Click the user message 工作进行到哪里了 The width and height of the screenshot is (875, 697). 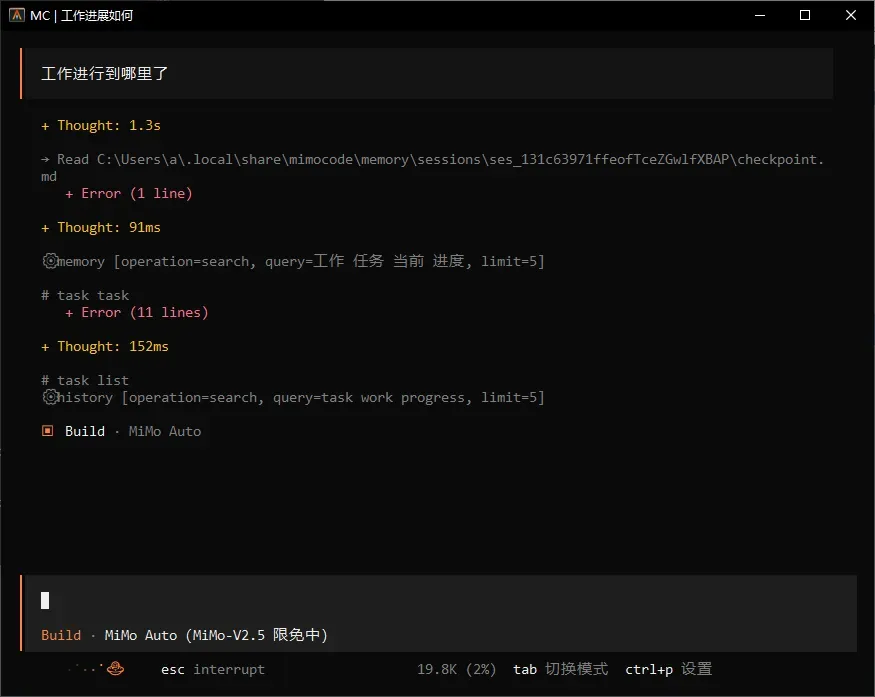(104, 74)
